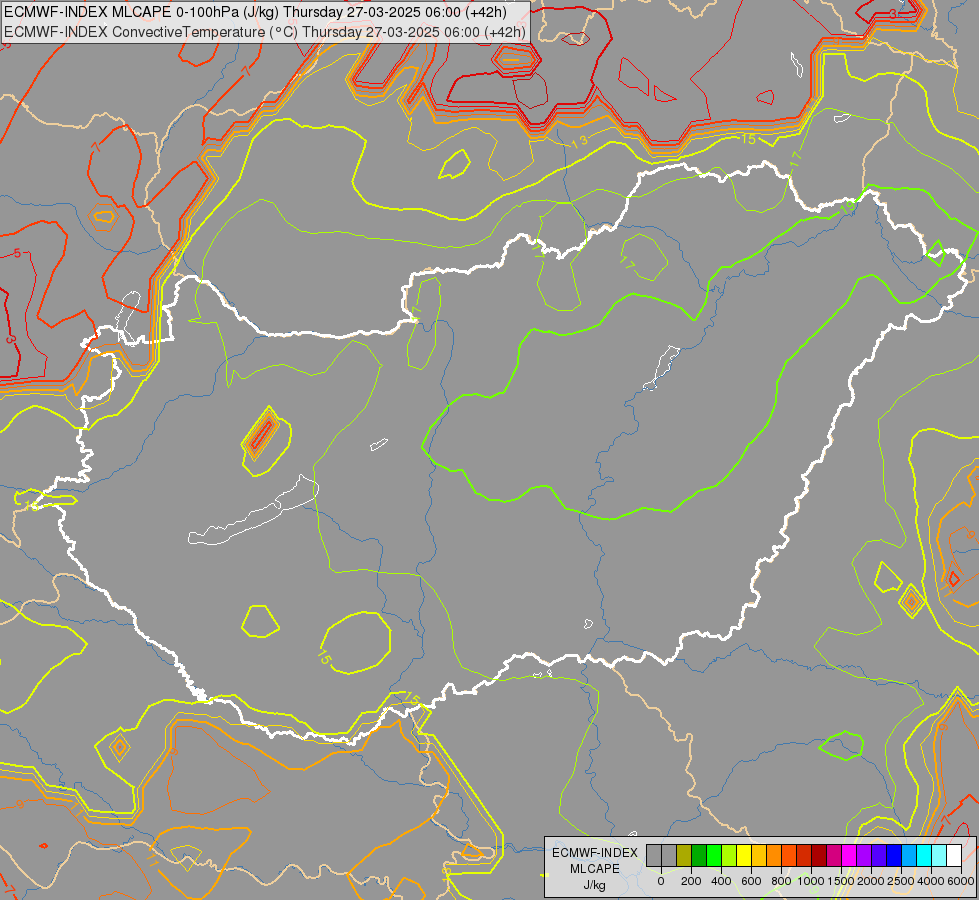This screenshot has height=900, width=979.
Task: Click the ECMWF-INDEX label in the legend
Action: [x=595, y=853]
